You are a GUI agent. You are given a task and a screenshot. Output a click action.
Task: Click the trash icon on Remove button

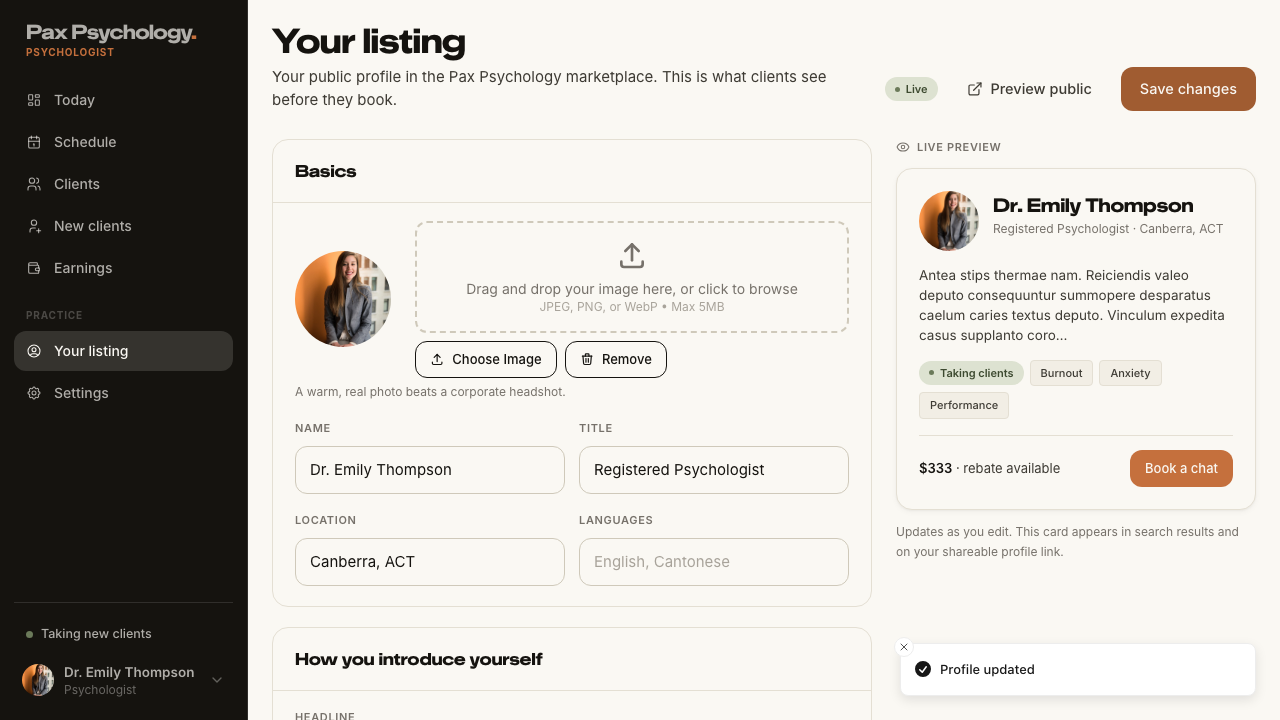click(587, 359)
